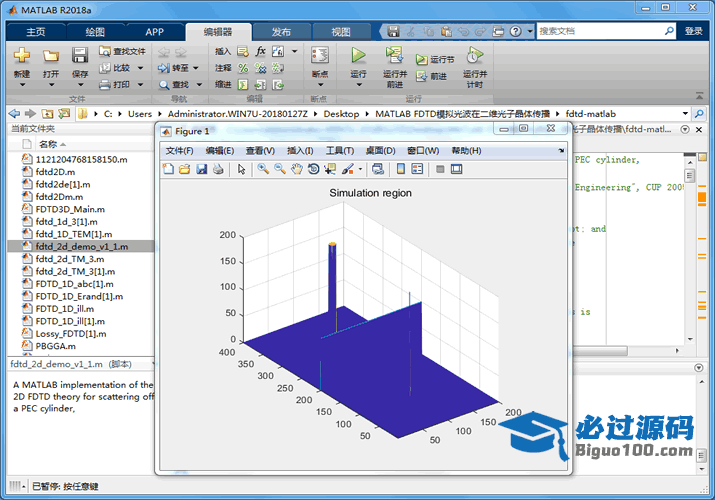Click the back navigation arrow icon
The width and height of the screenshot is (715, 500).
pyautogui.click(x=15, y=113)
